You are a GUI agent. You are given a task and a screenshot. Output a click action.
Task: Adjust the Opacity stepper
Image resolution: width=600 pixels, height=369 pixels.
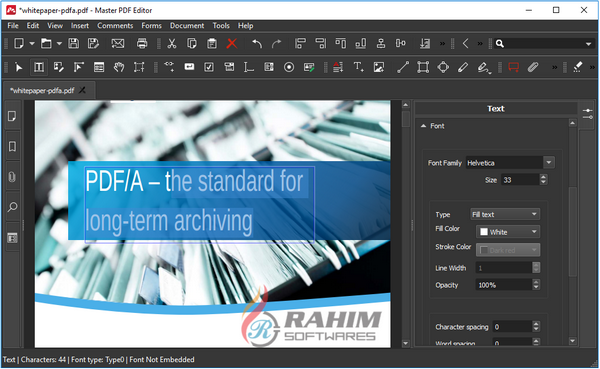point(536,285)
